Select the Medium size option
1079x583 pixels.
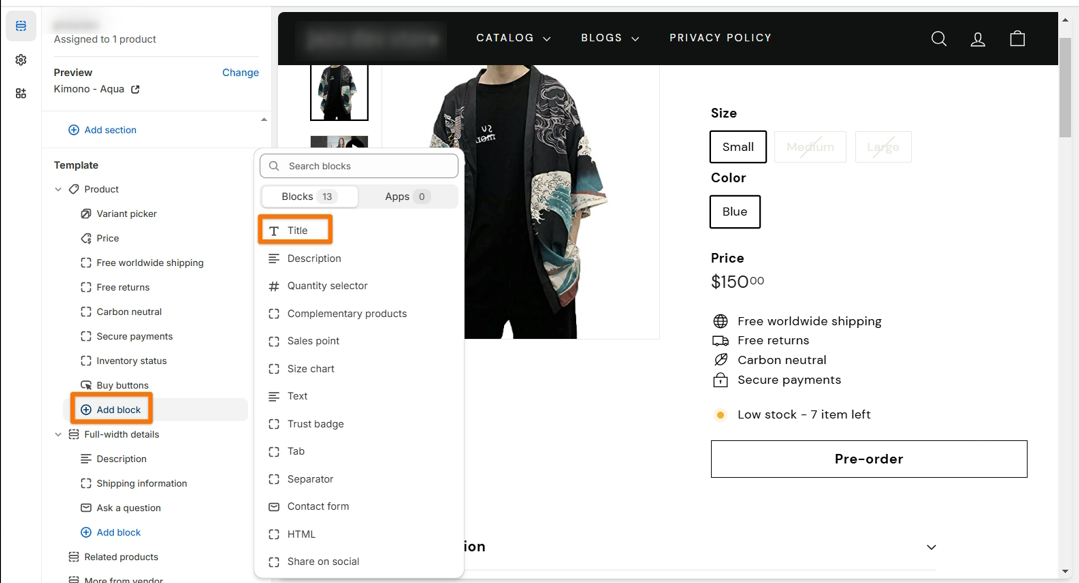(x=810, y=147)
